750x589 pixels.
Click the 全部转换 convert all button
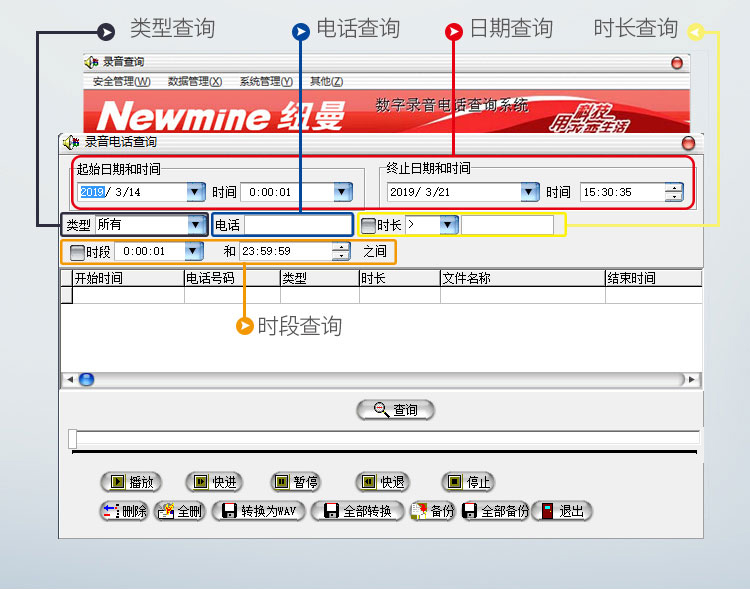point(358,511)
